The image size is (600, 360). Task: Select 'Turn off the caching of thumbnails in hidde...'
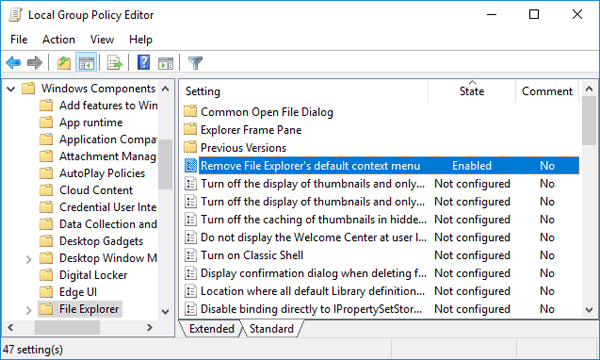tap(313, 219)
